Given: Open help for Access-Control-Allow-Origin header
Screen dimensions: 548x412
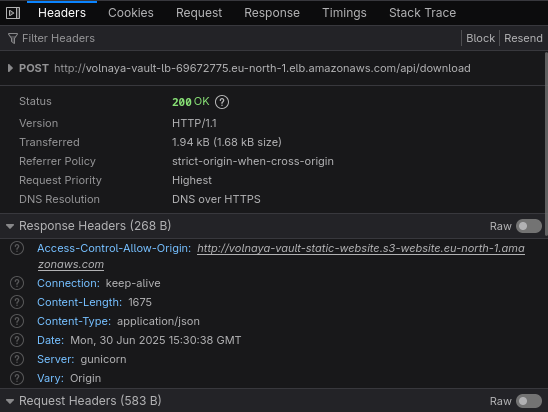Looking at the screenshot, I should pyautogui.click(x=17, y=248).
